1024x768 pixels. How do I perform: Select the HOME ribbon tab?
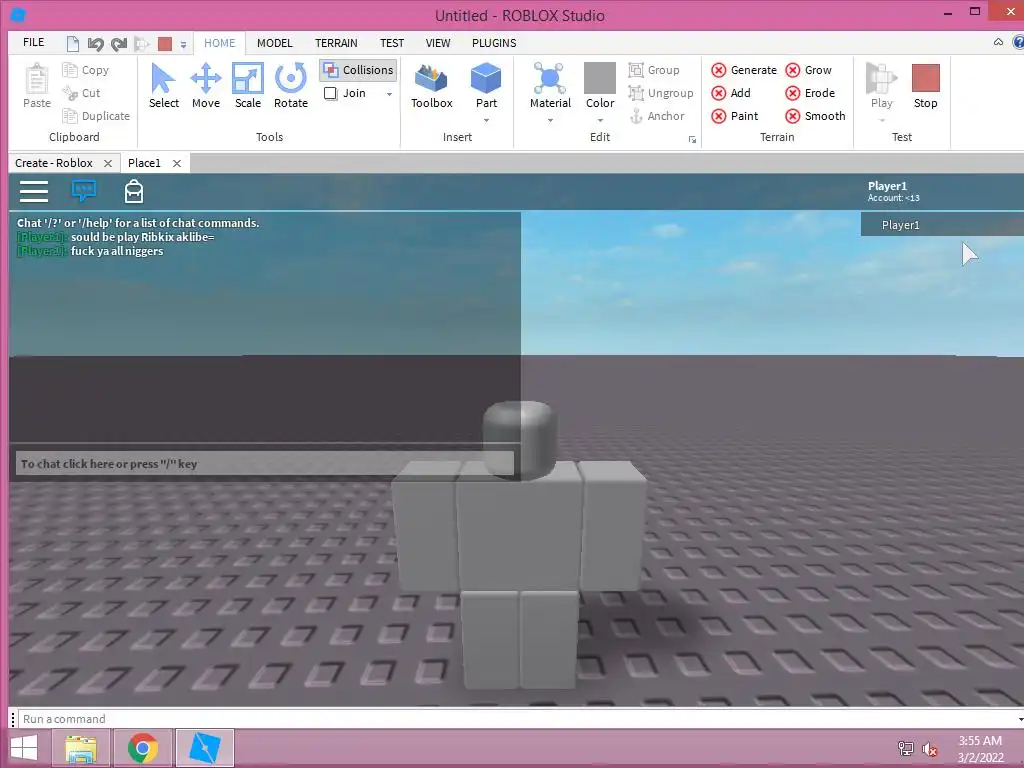click(219, 43)
